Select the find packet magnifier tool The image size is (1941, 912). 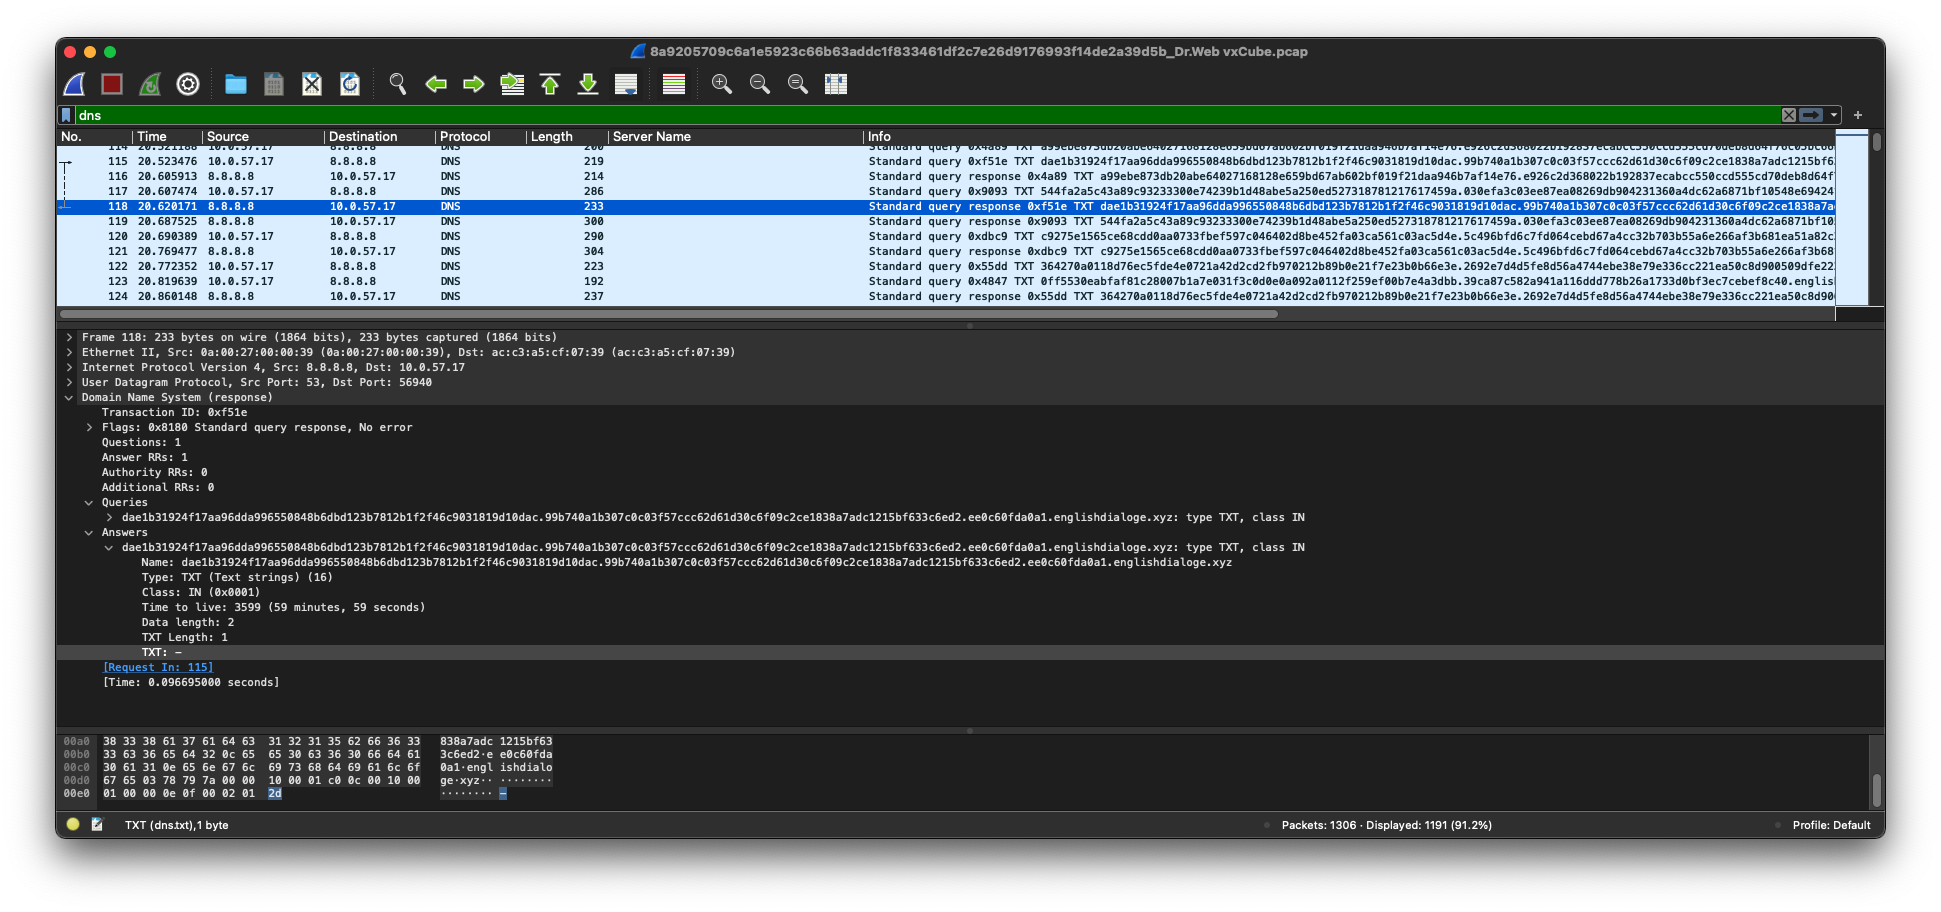tap(398, 84)
